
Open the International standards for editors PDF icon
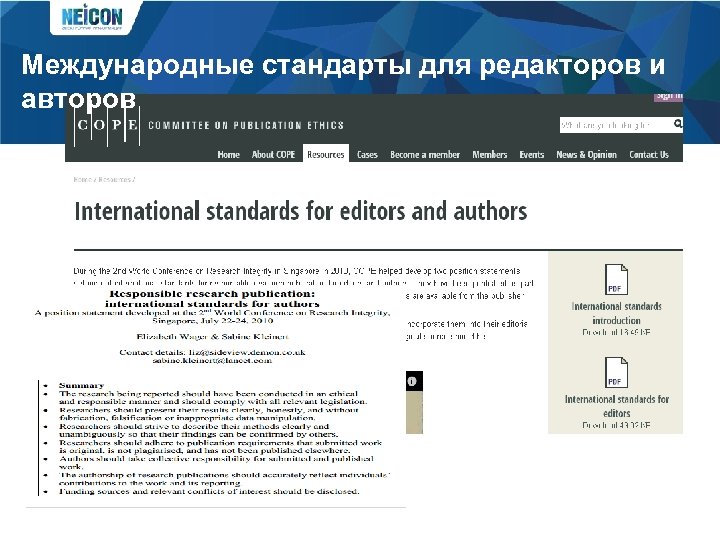point(616,372)
